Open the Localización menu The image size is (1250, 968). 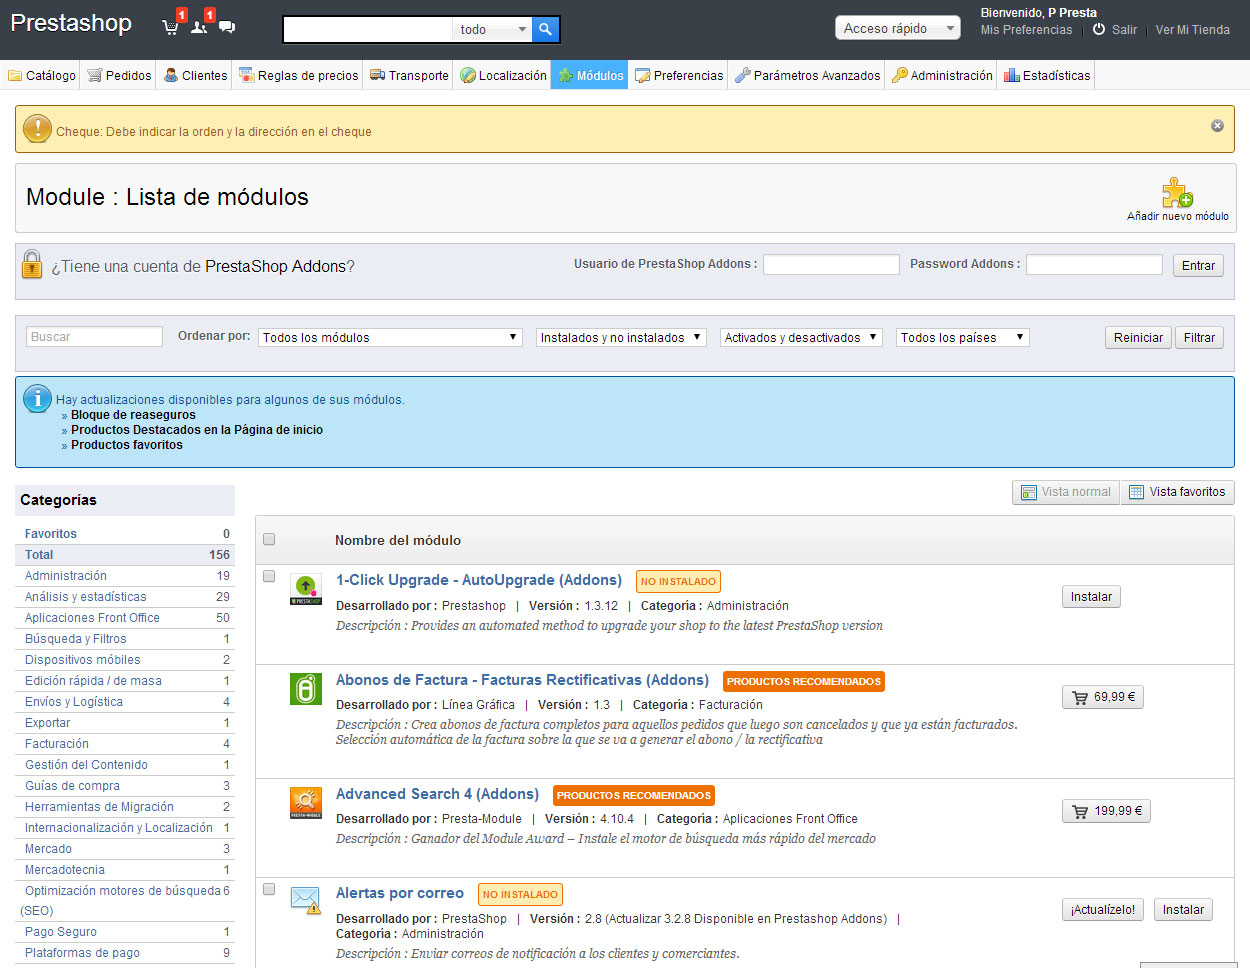point(503,75)
